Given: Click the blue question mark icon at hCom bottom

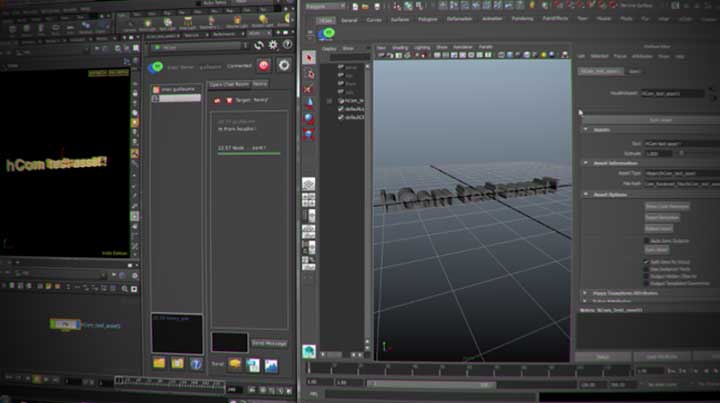Looking at the screenshot, I should point(196,364).
